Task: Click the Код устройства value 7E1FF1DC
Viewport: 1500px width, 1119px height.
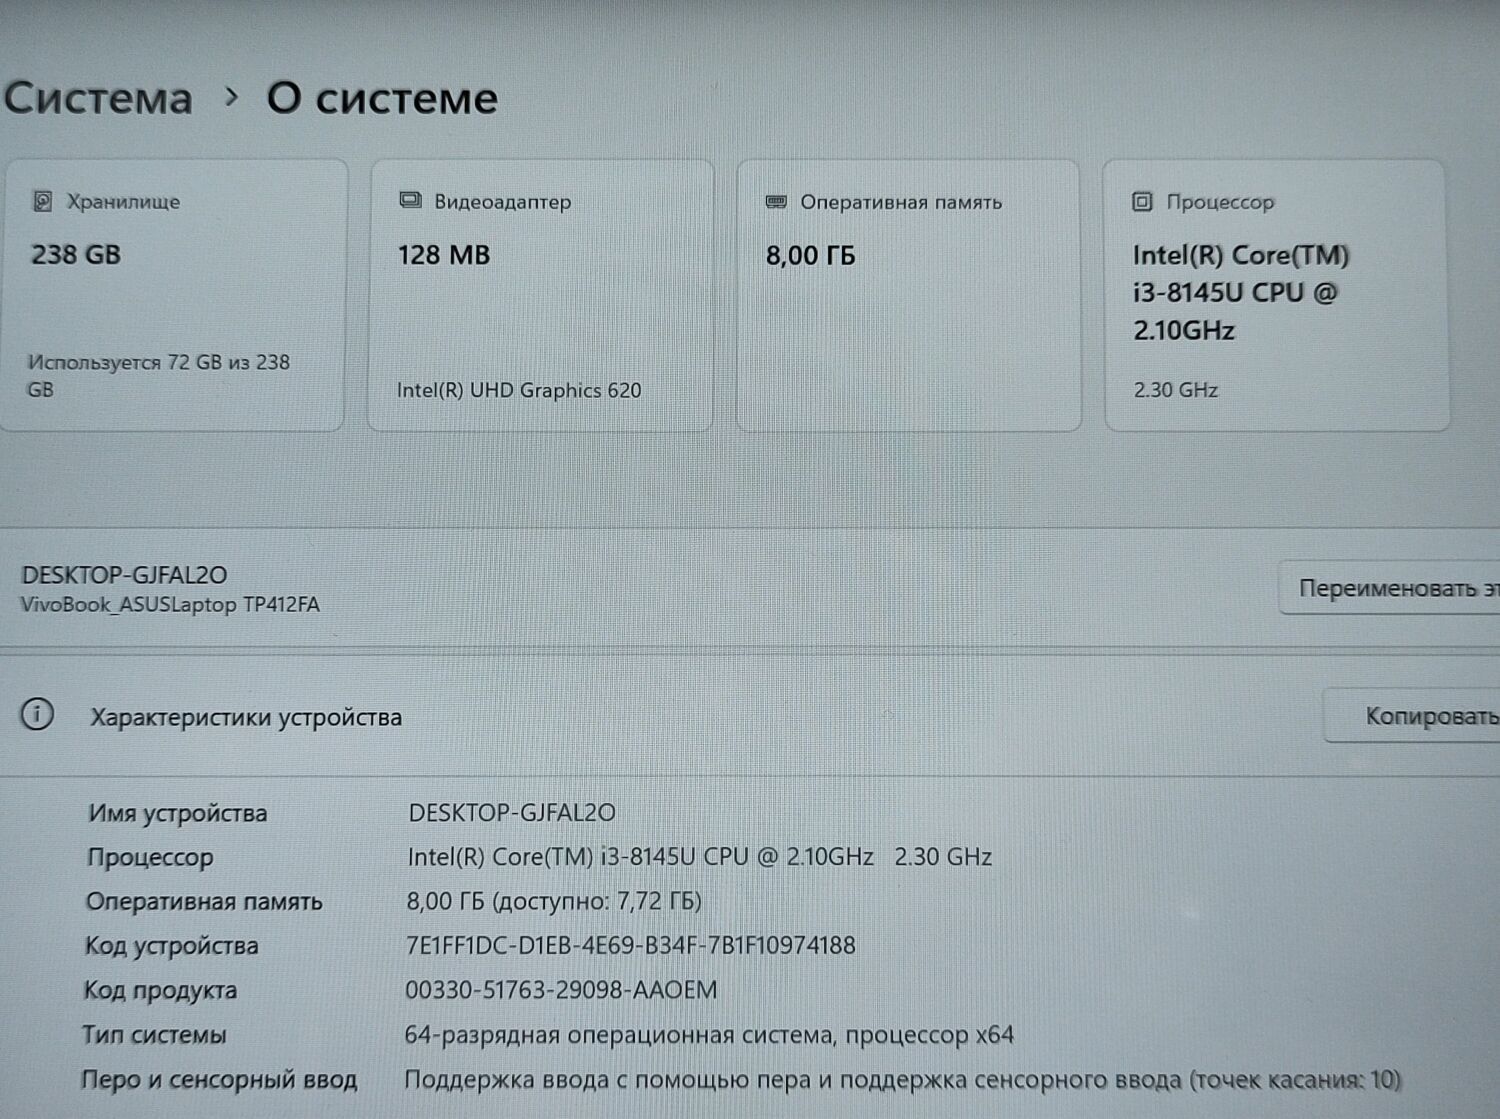Action: pyautogui.click(x=630, y=945)
